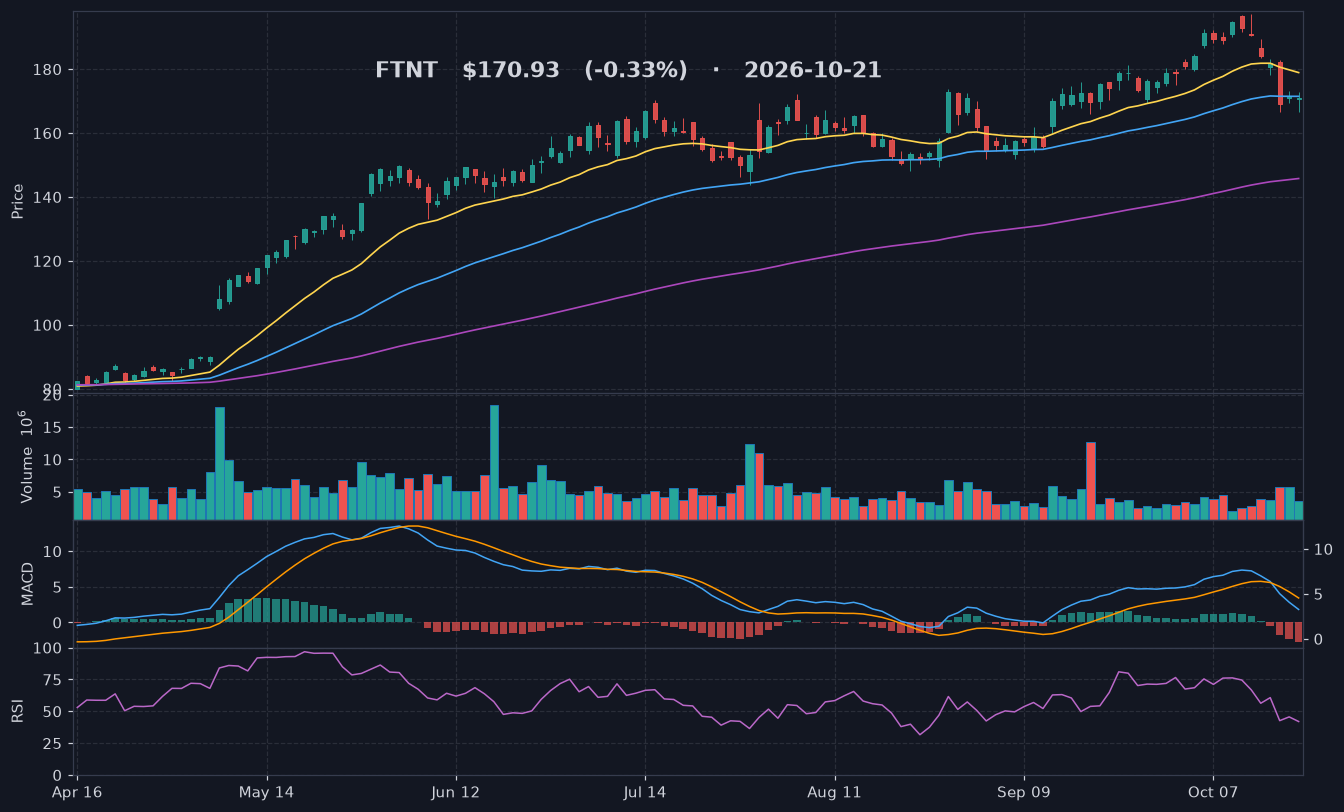Click the "Oct 07" date tick
Screen dimensions: 1344x812
pyautogui.click(x=1212, y=792)
